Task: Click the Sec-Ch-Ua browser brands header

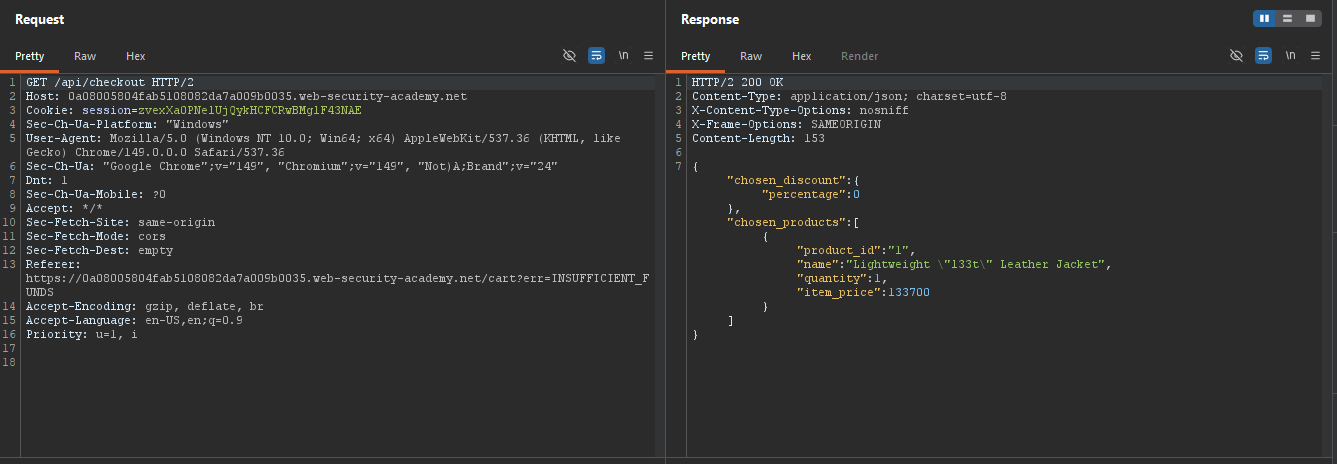Action: (292, 166)
